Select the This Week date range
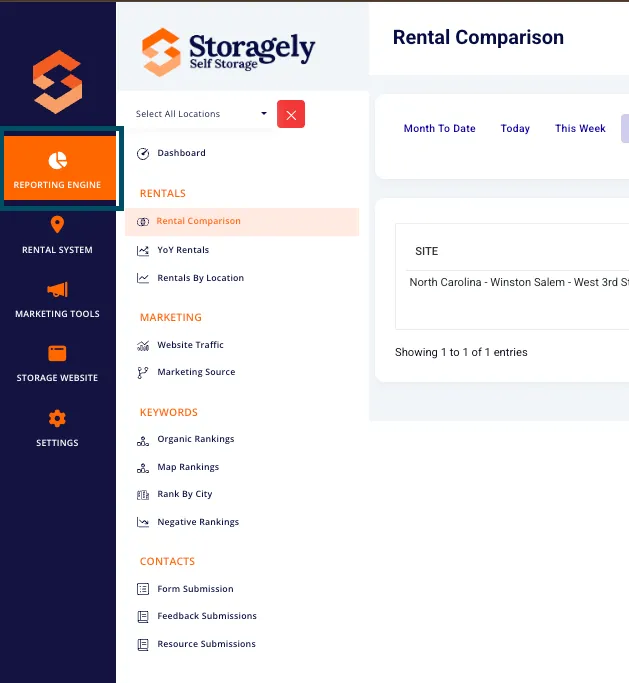Screen dimensions: 629x683 [x=580, y=128]
